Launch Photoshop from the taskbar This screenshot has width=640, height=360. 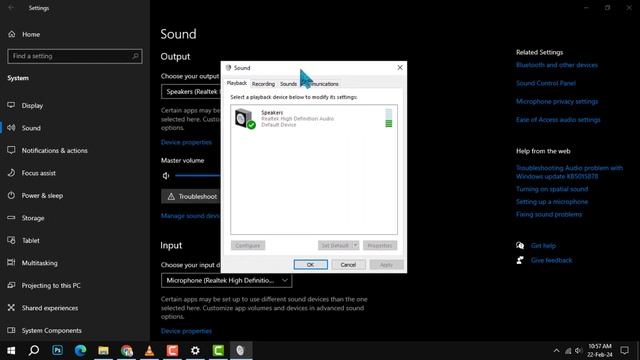pyautogui.click(x=57, y=350)
